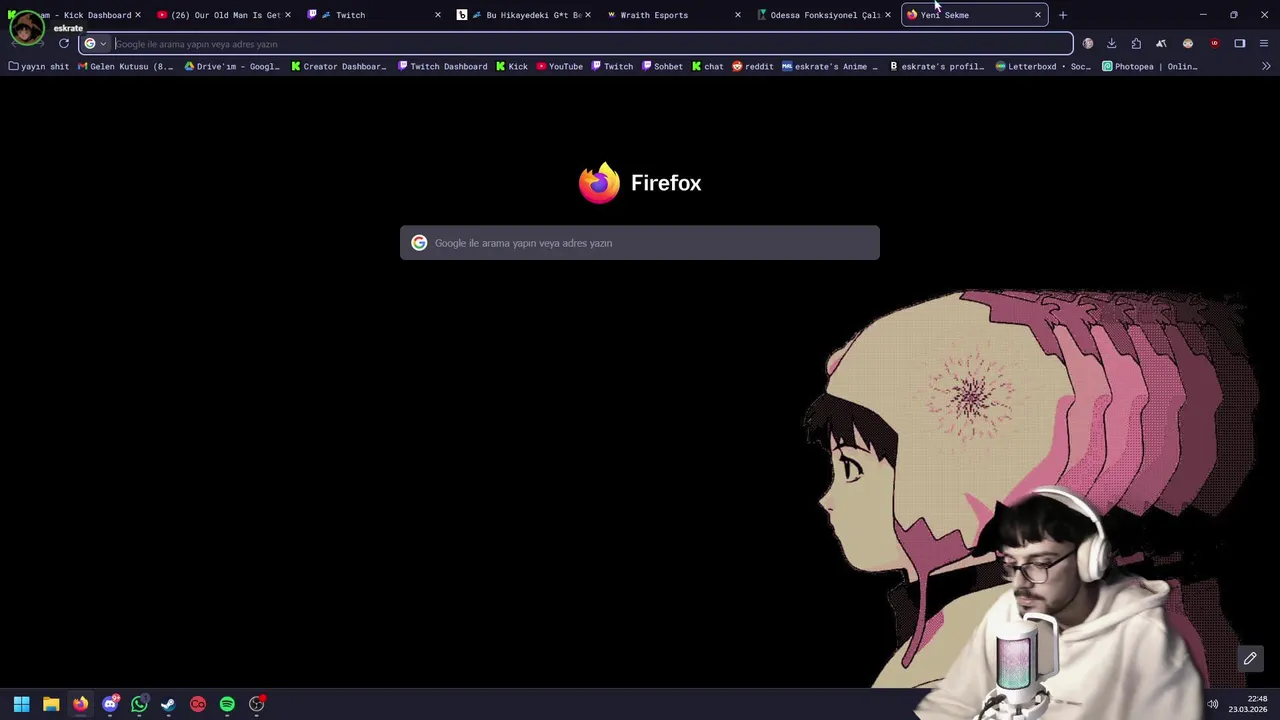
Task: Click the uBlock Origin shield icon
Action: tap(1214, 44)
